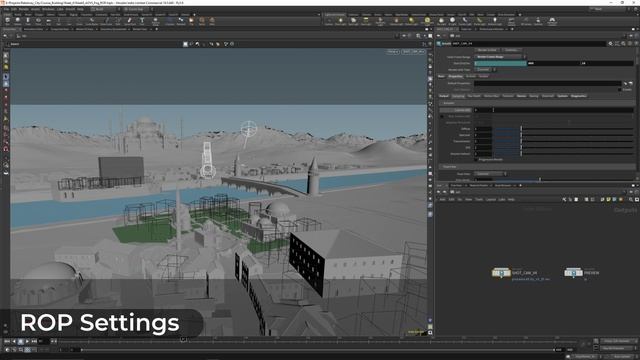The image size is (640, 360).
Task: Select the Metaball shelf tool
Action: click(181, 21)
